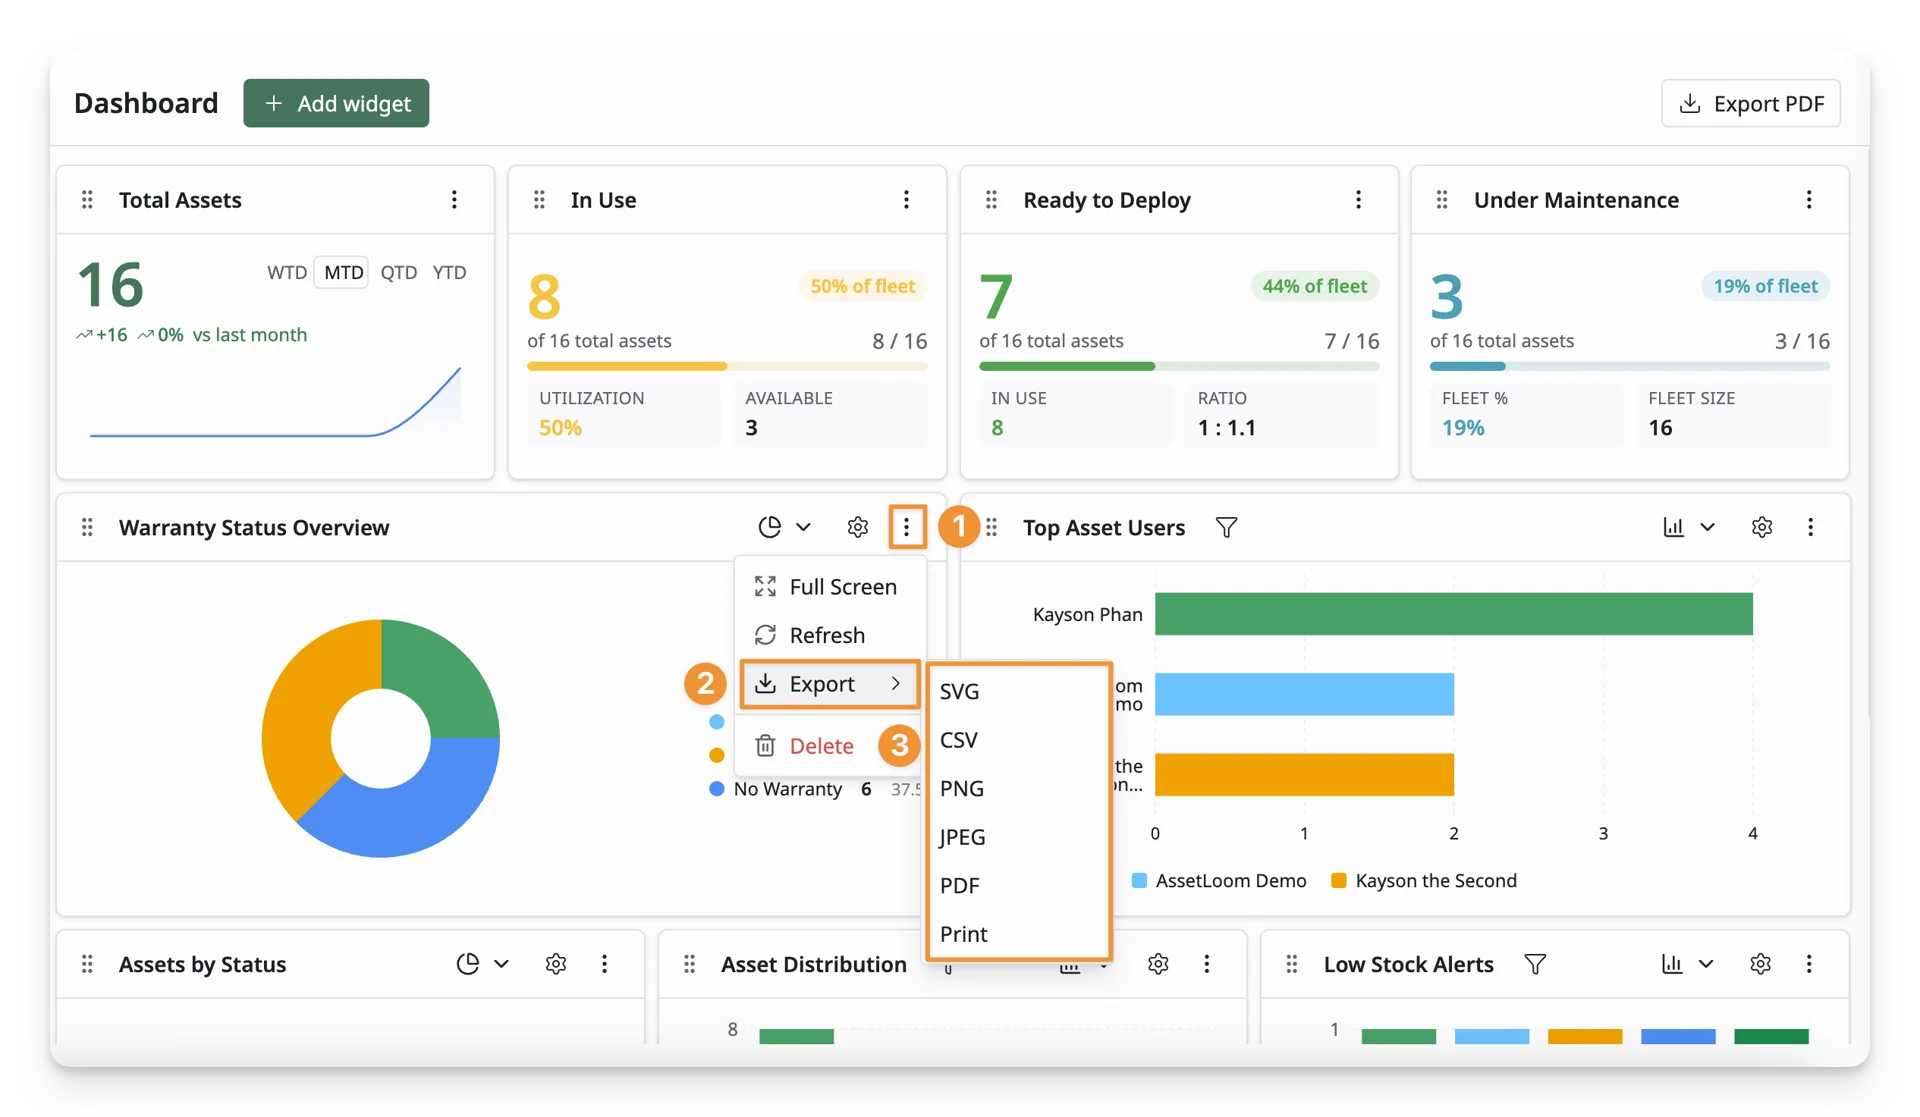Open Low Stock Alerts settings gear
1920x1117 pixels.
1761,964
